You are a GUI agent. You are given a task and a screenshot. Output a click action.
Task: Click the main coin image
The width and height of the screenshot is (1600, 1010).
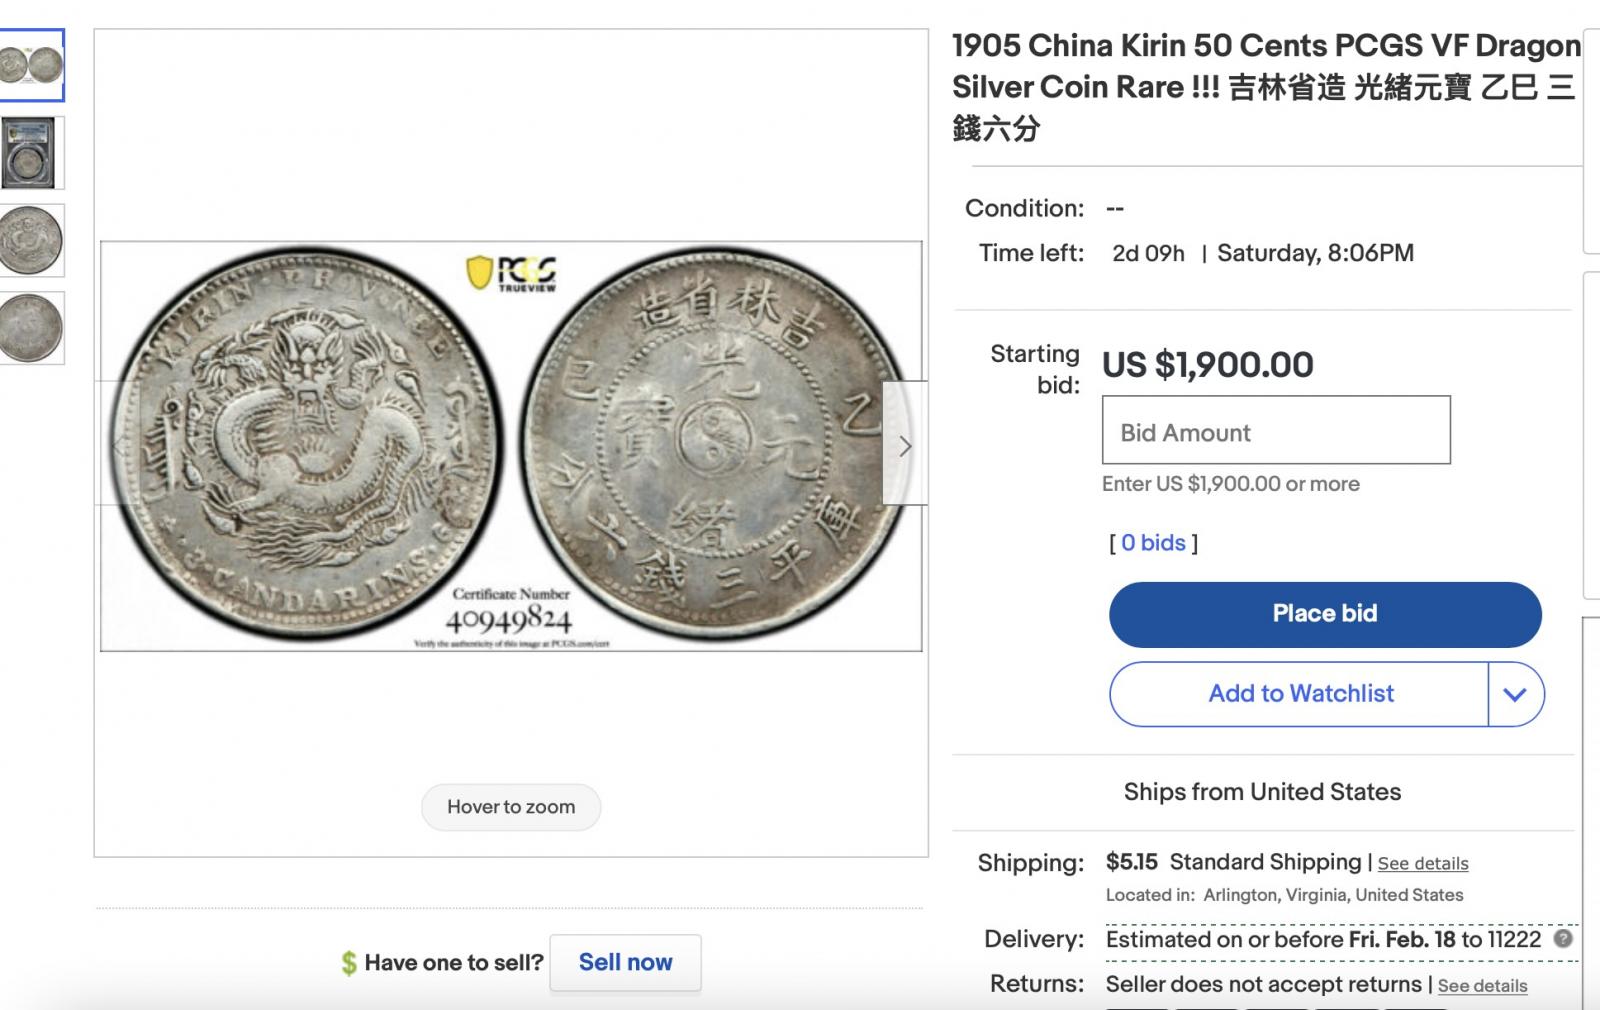coord(510,446)
